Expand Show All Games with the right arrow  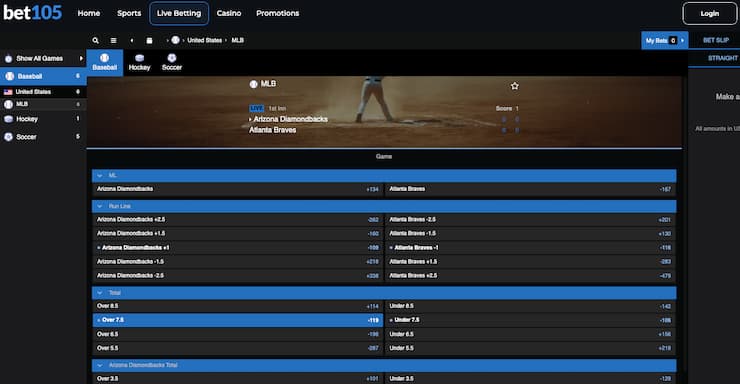pos(81,58)
